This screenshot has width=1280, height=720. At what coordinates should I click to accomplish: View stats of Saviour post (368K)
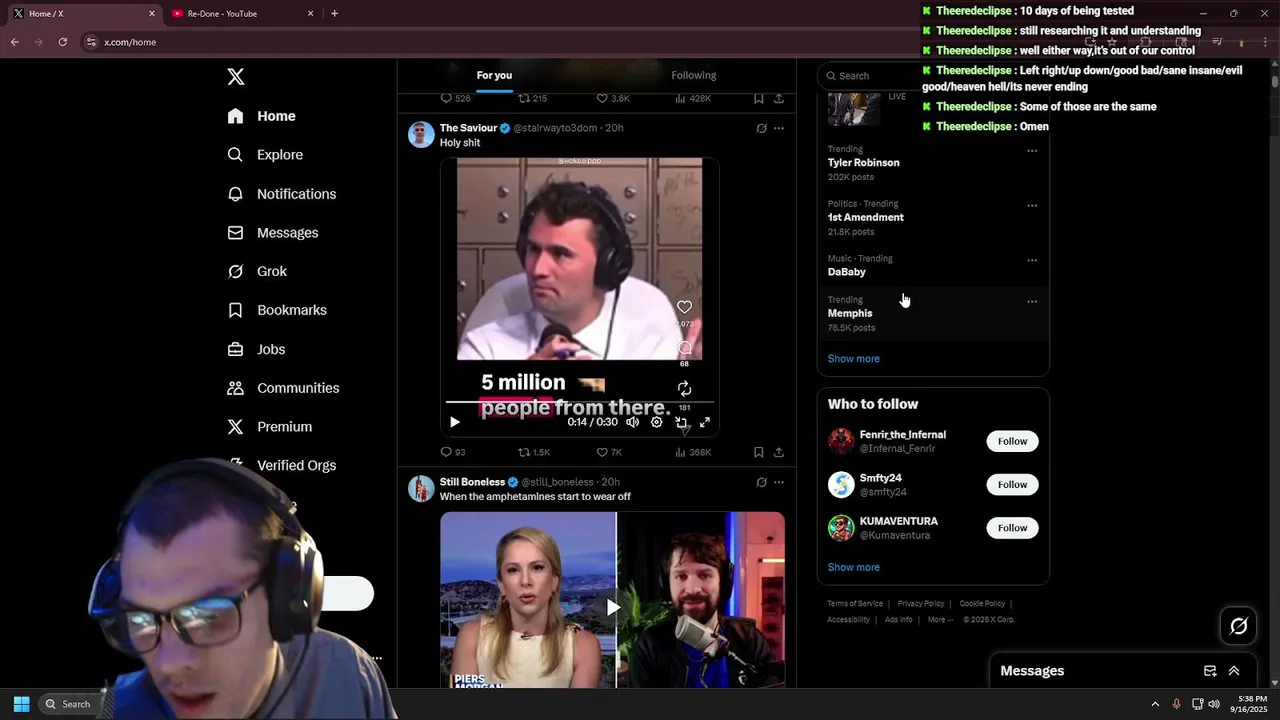point(693,452)
